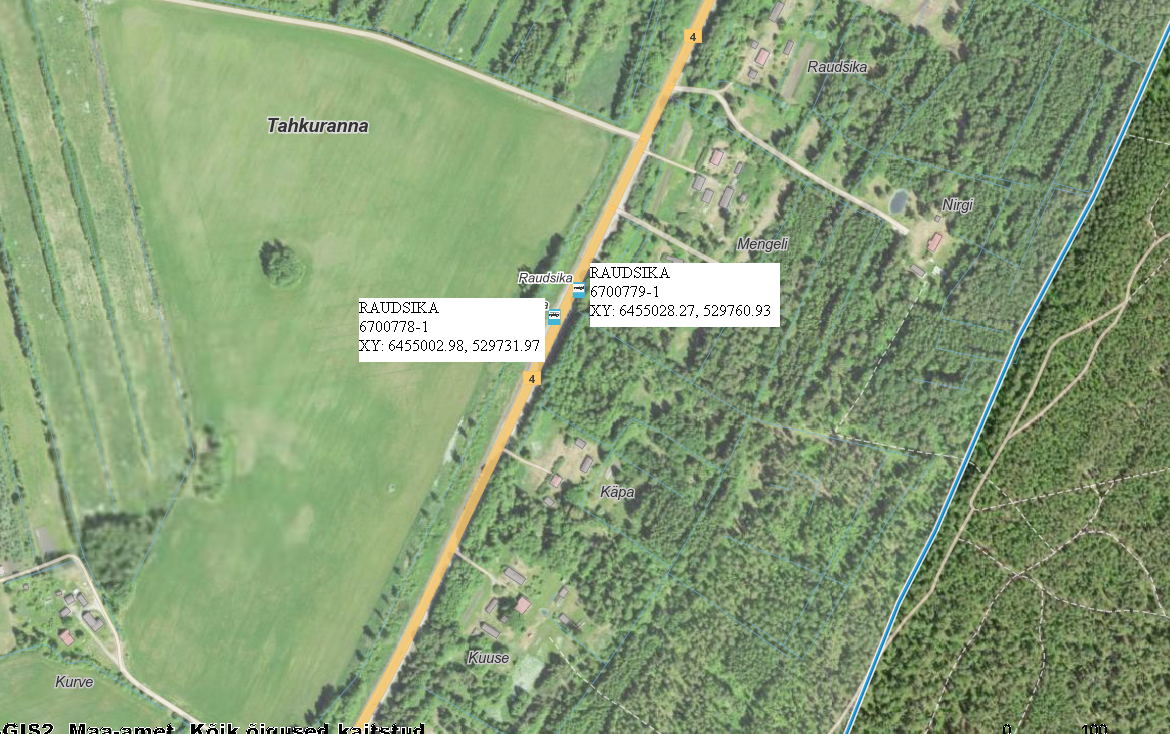Click the Kurve label at bottom left

(x=74, y=682)
